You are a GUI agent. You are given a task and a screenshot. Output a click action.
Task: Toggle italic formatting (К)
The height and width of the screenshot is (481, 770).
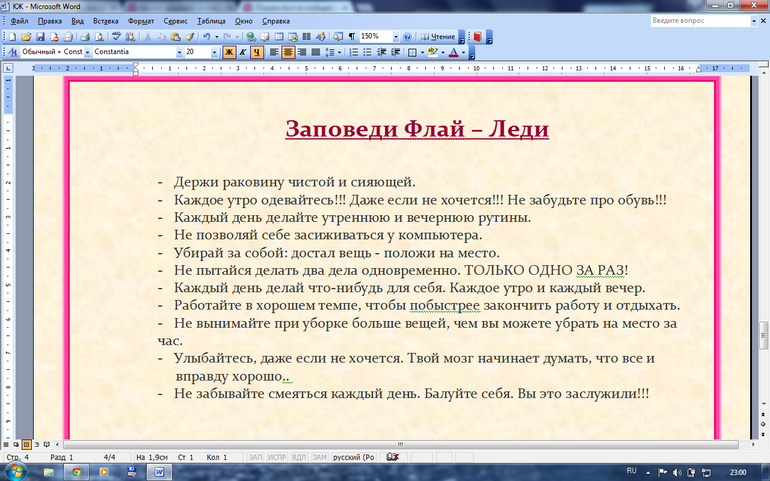point(243,52)
